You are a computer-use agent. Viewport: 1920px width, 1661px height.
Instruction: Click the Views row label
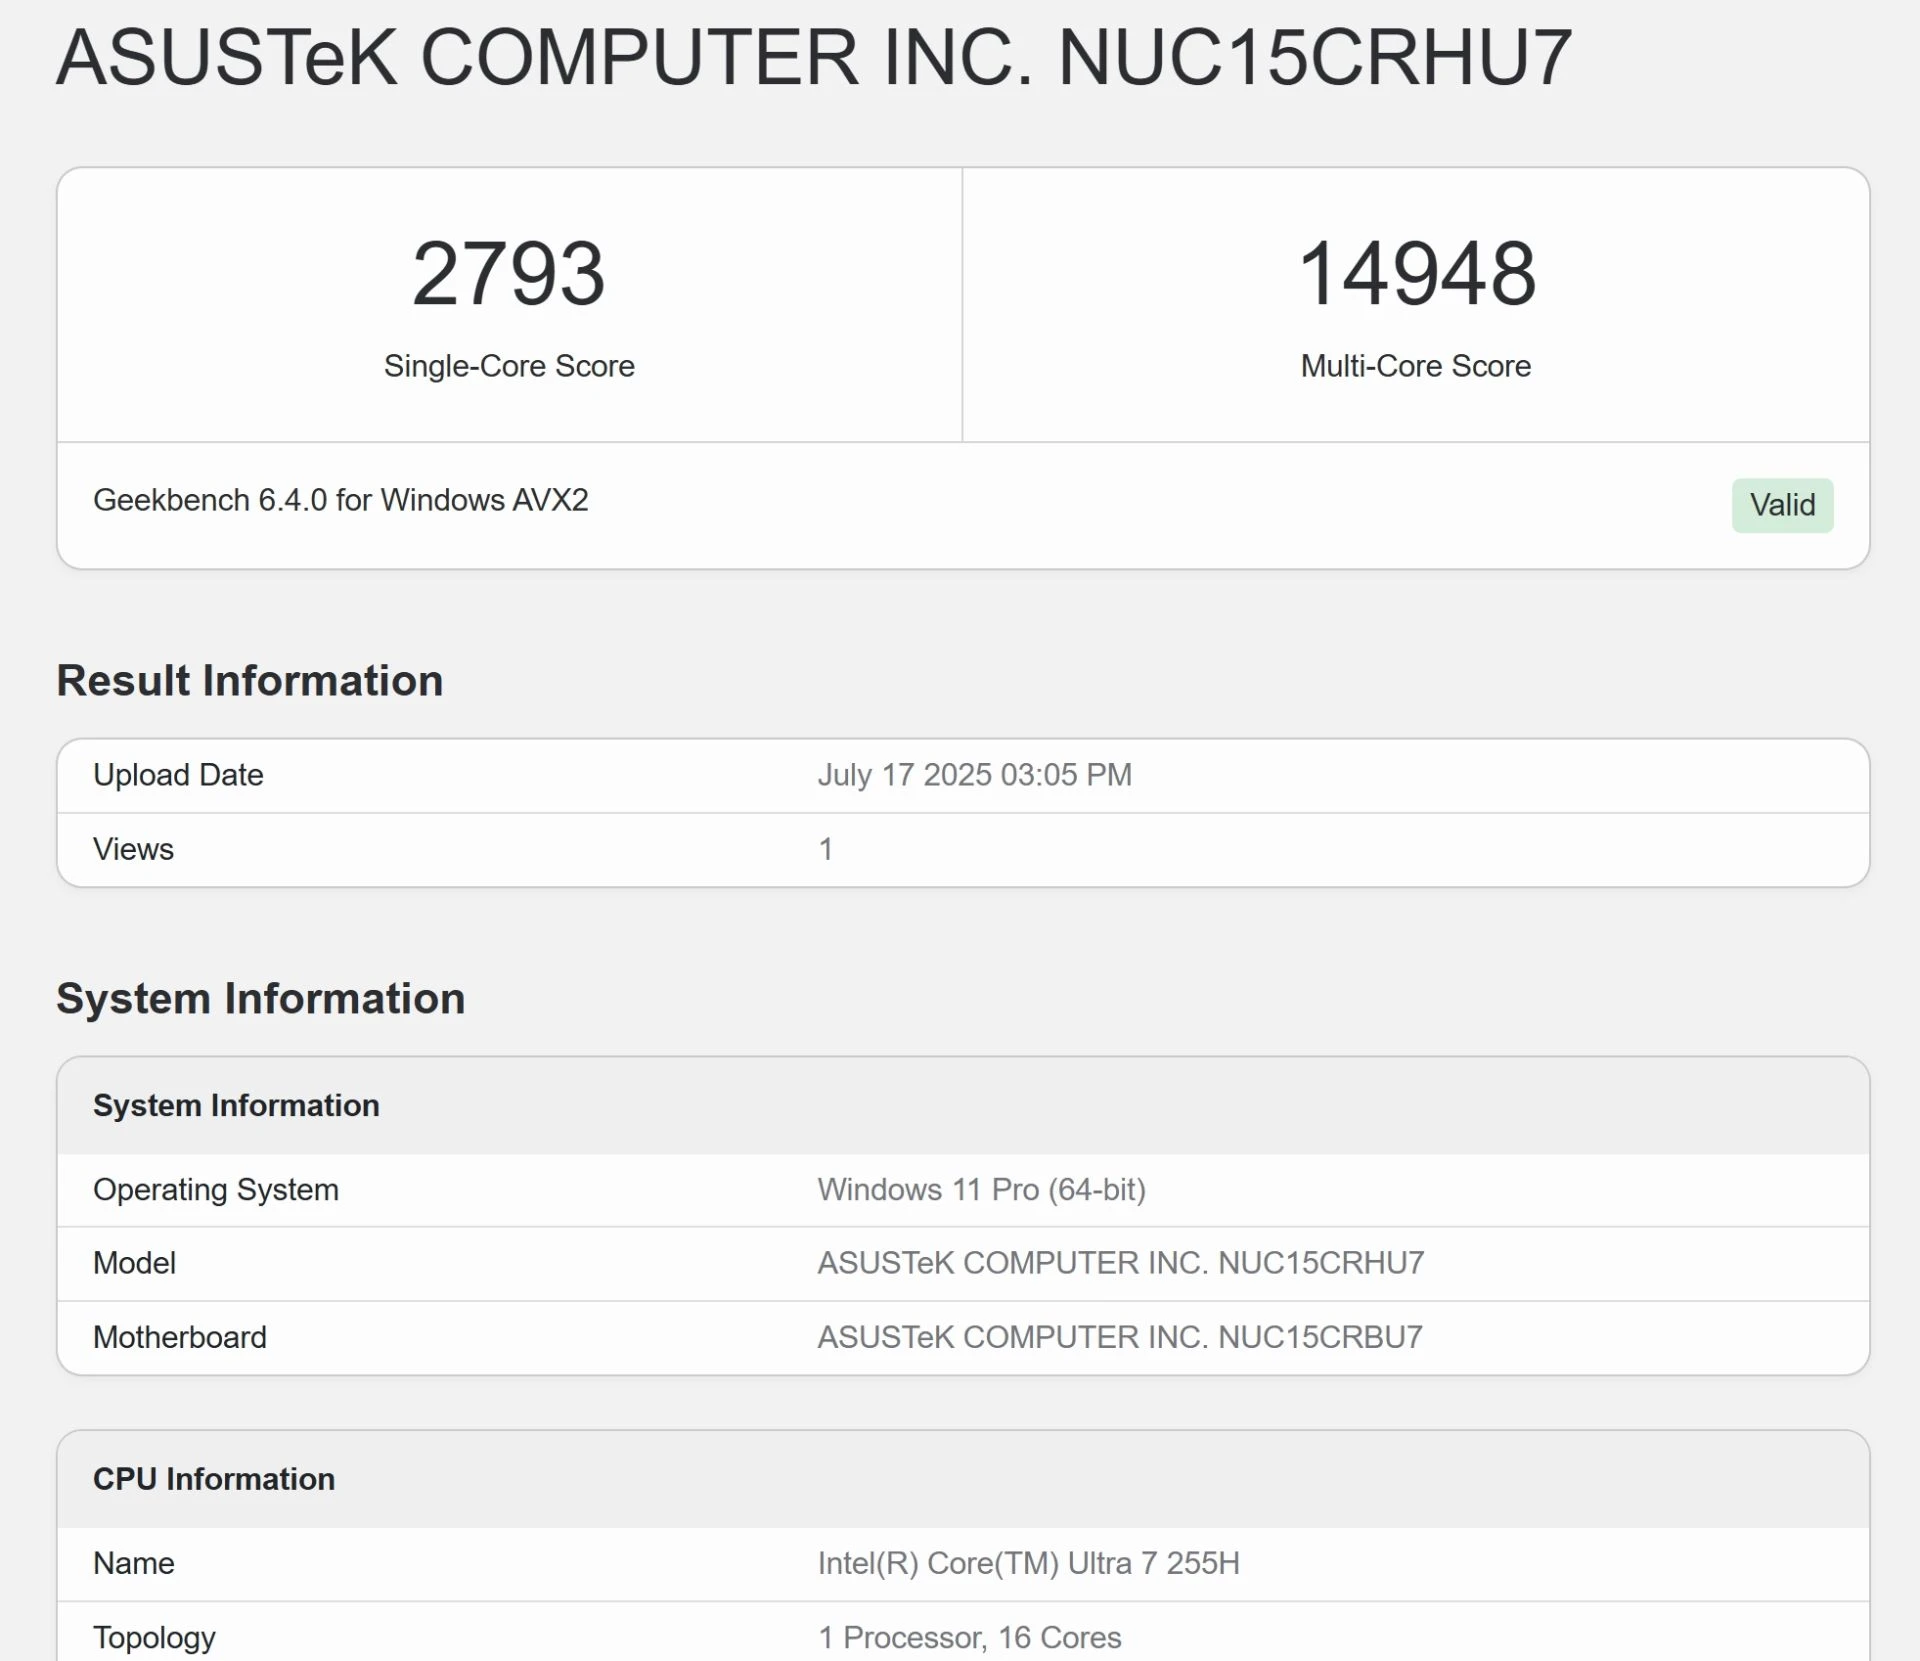(x=133, y=849)
